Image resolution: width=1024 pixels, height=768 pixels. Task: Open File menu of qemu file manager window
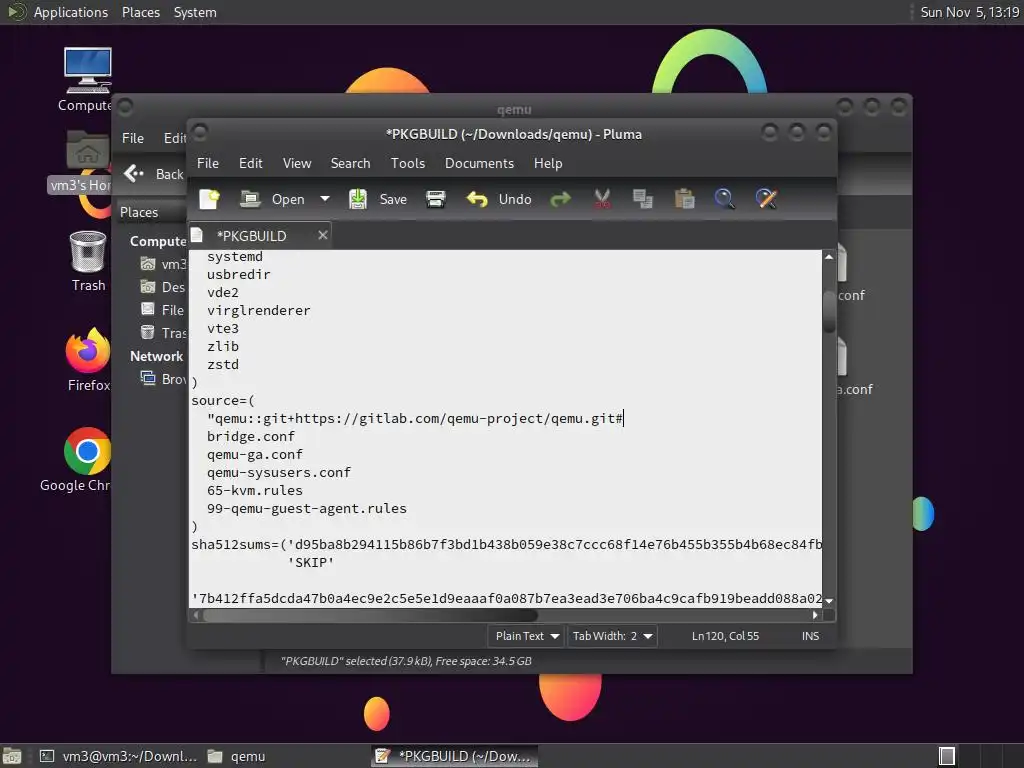click(x=133, y=138)
